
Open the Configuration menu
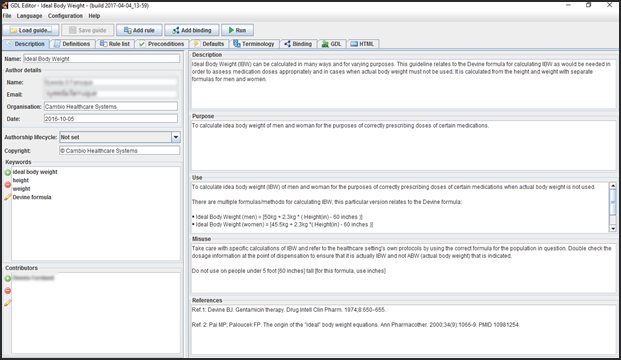[x=65, y=16]
